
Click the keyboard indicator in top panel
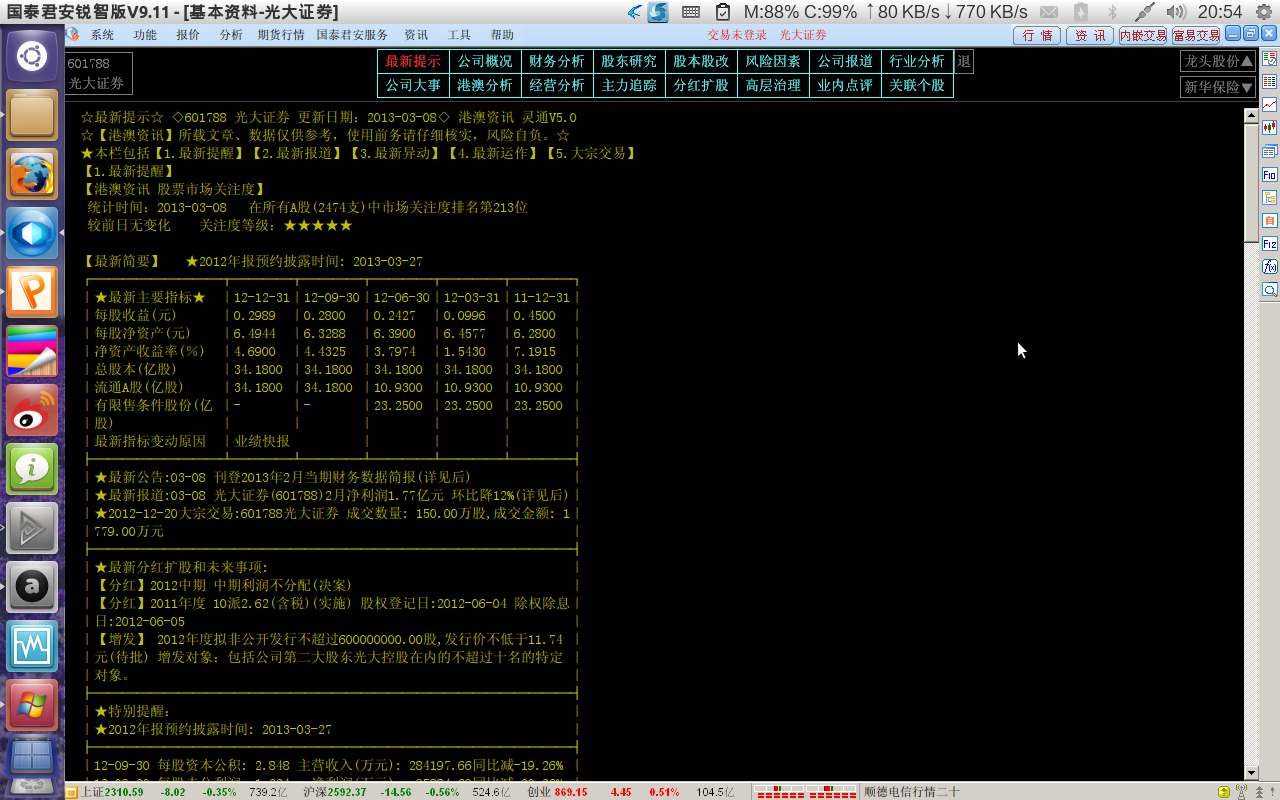pos(690,12)
